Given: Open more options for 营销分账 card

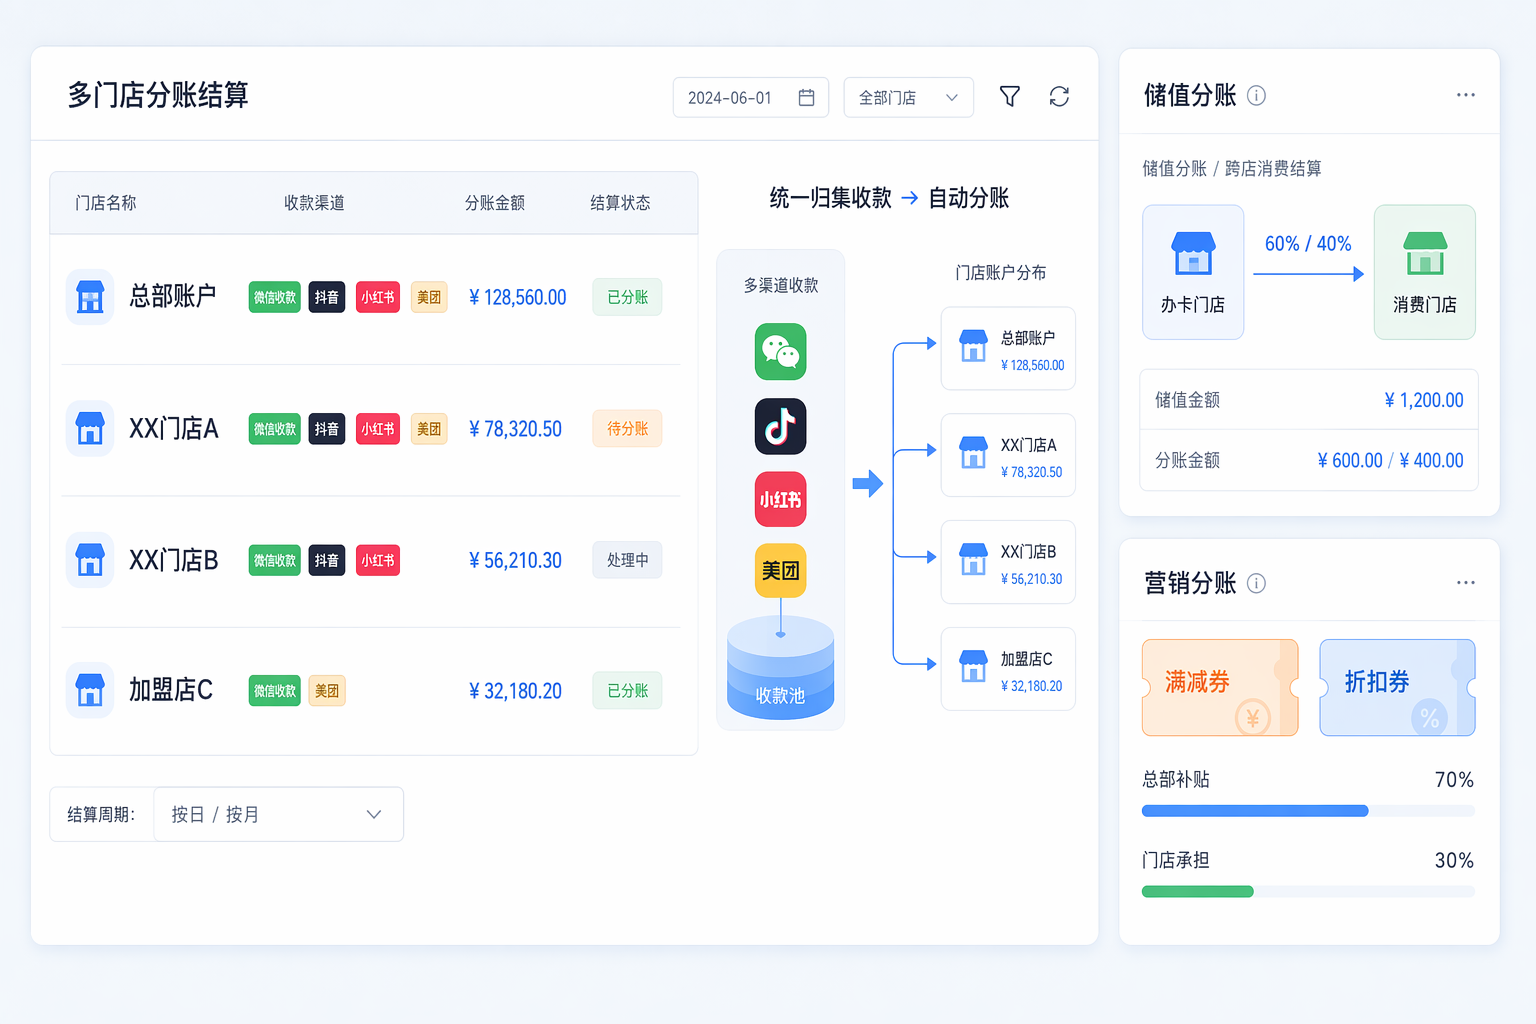Looking at the screenshot, I should point(1466,583).
